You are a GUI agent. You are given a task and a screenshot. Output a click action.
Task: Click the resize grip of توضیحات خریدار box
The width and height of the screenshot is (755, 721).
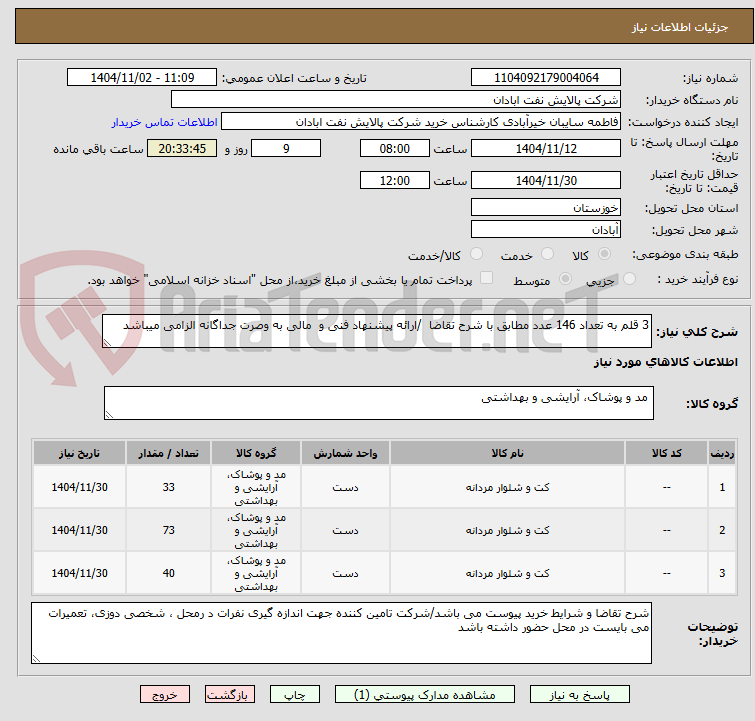37,658
